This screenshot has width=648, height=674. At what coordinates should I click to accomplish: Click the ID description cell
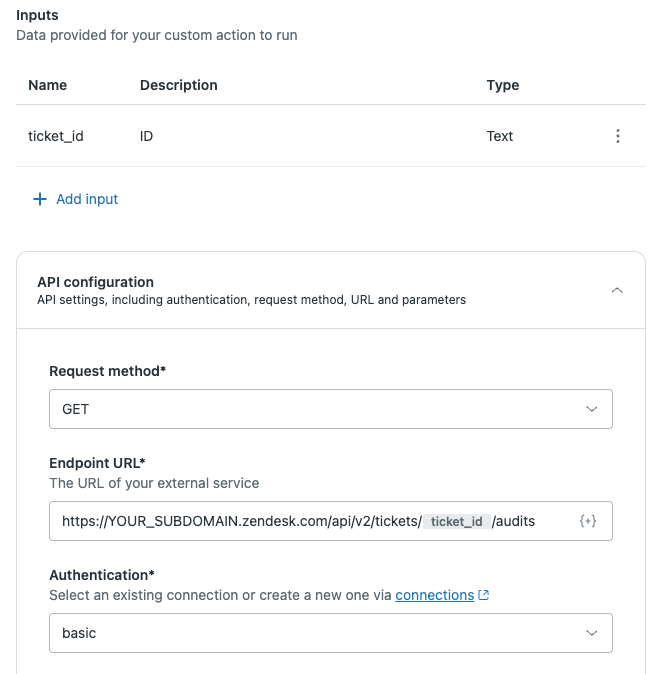pos(146,136)
